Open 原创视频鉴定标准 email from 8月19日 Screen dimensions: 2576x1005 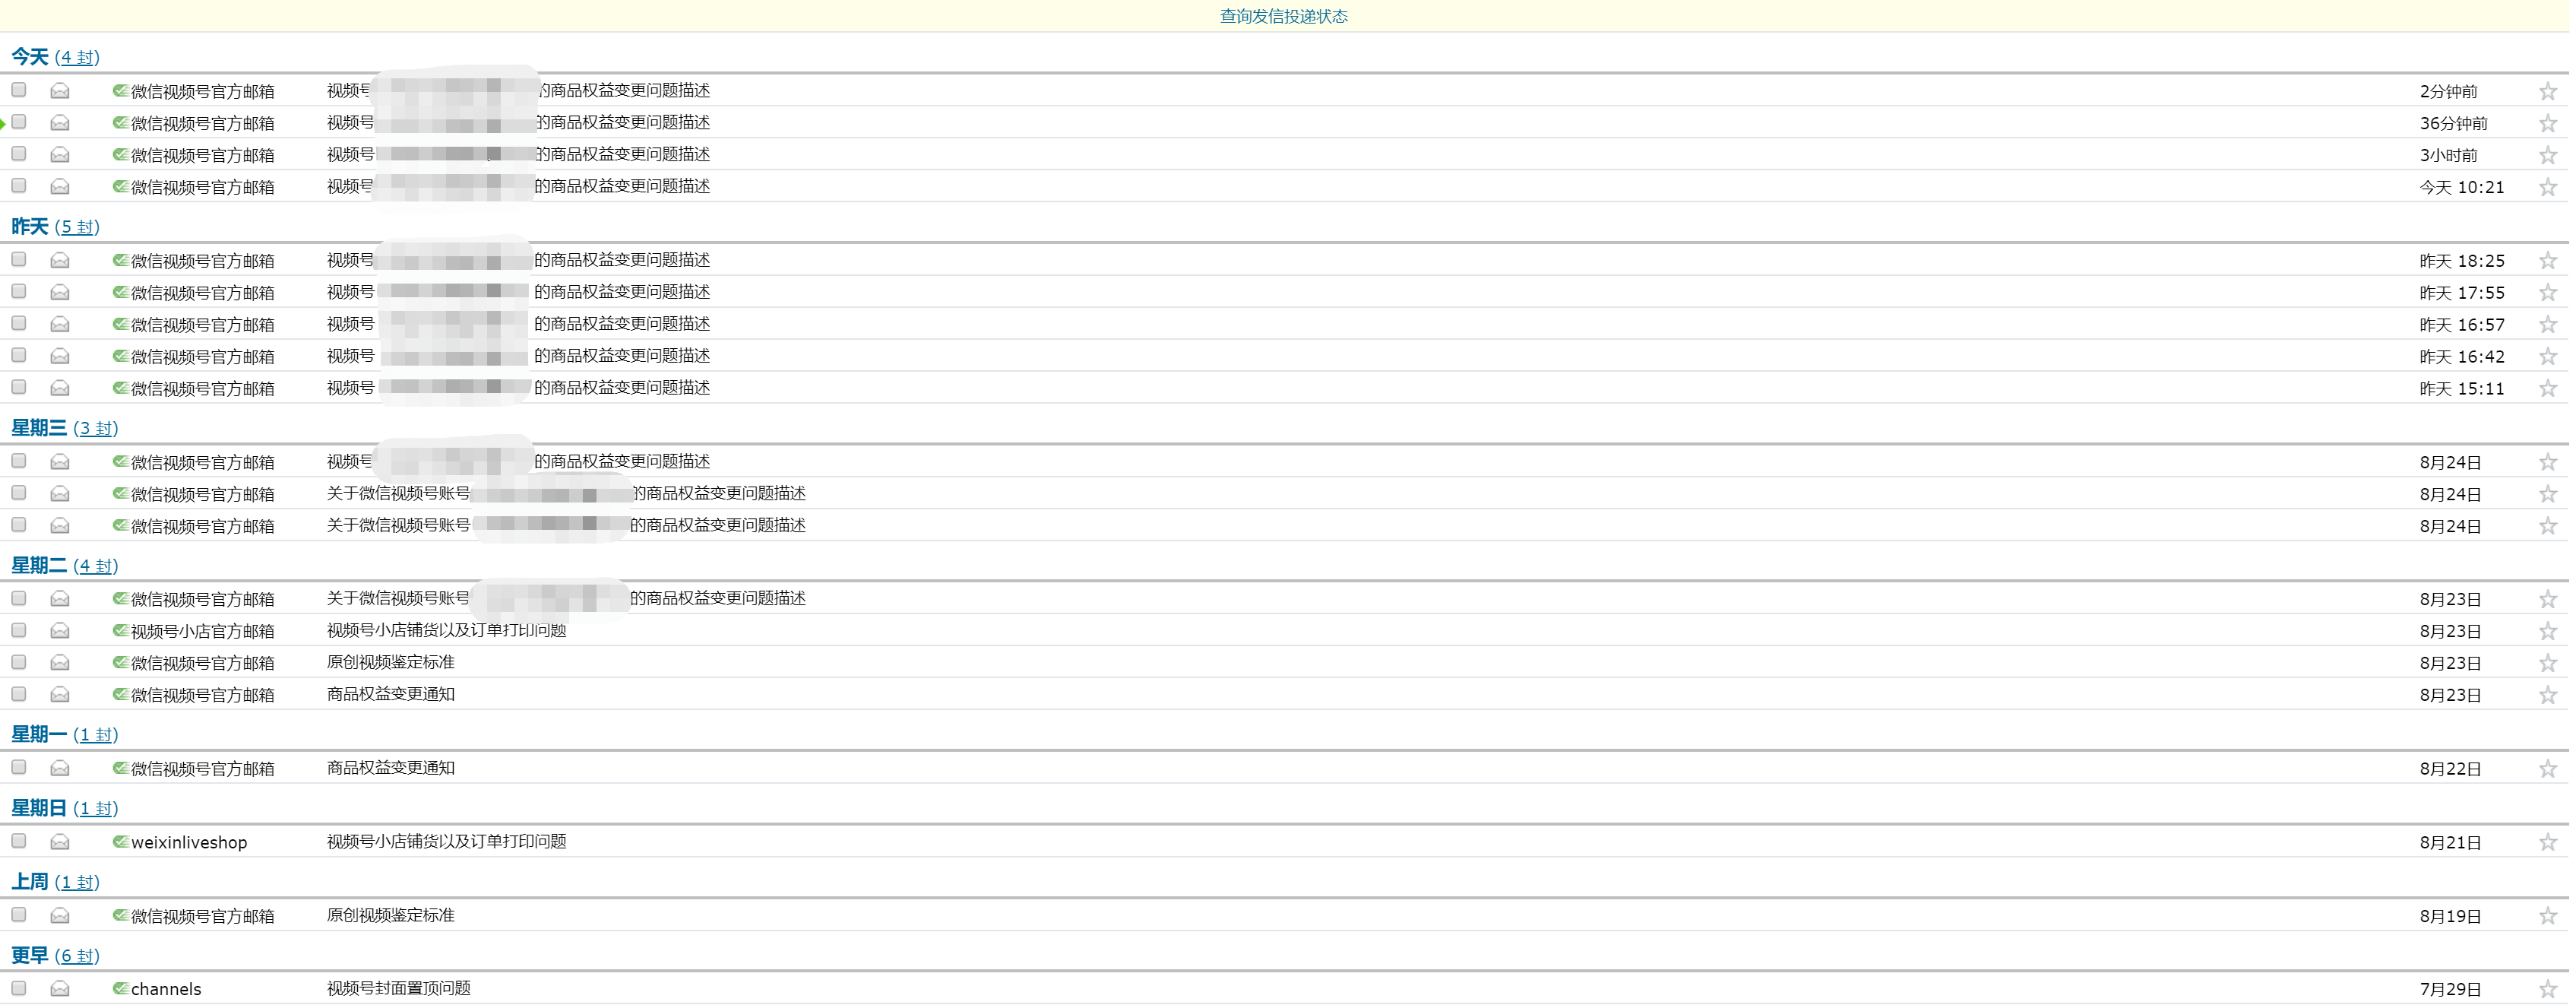(x=392, y=917)
